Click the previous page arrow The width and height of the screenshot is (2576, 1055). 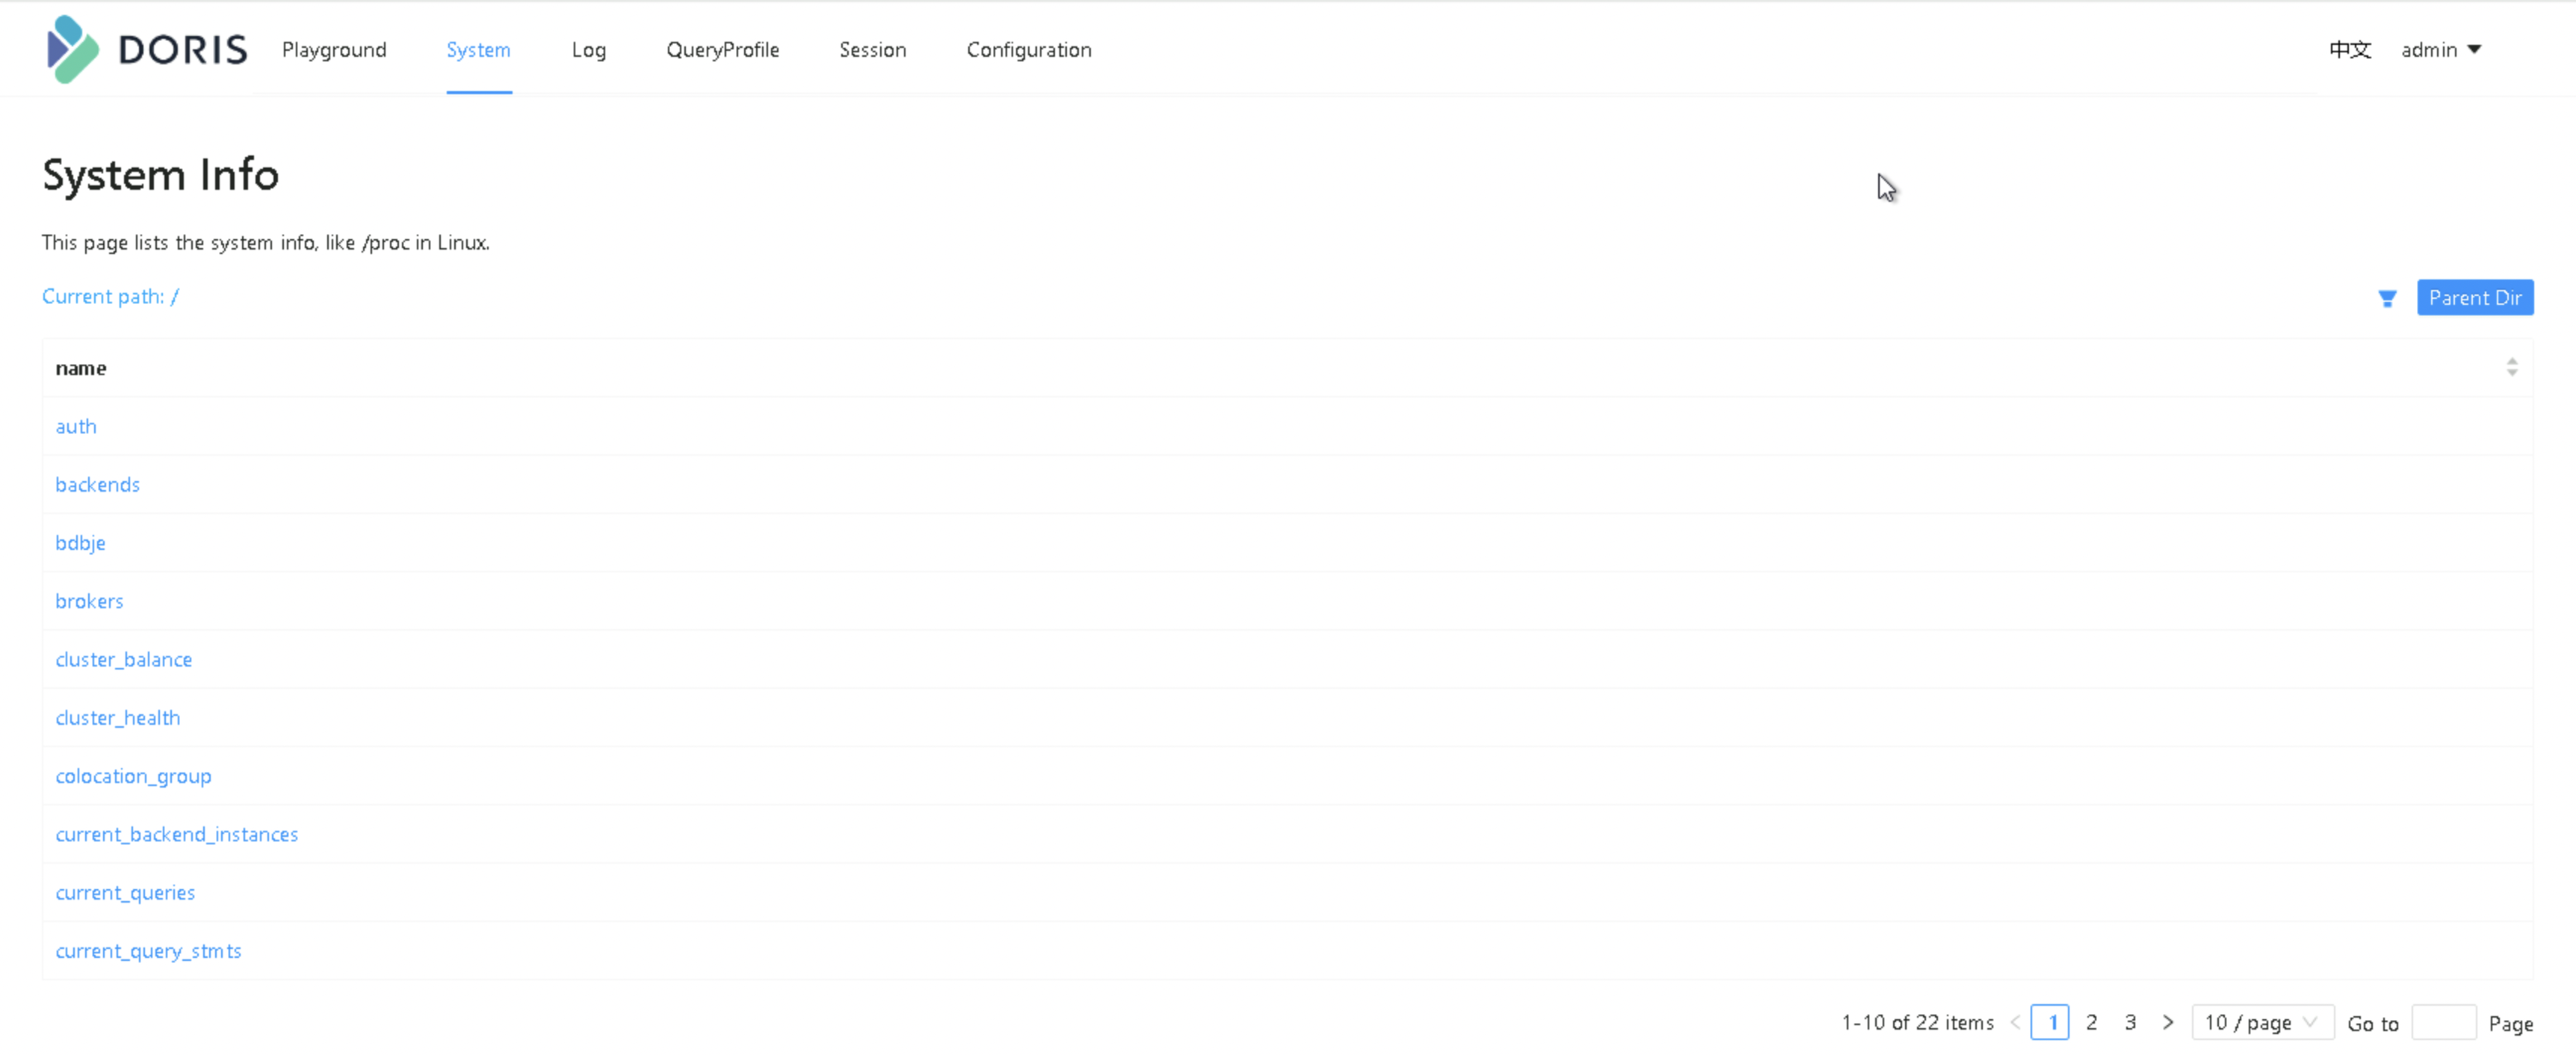(2015, 1022)
